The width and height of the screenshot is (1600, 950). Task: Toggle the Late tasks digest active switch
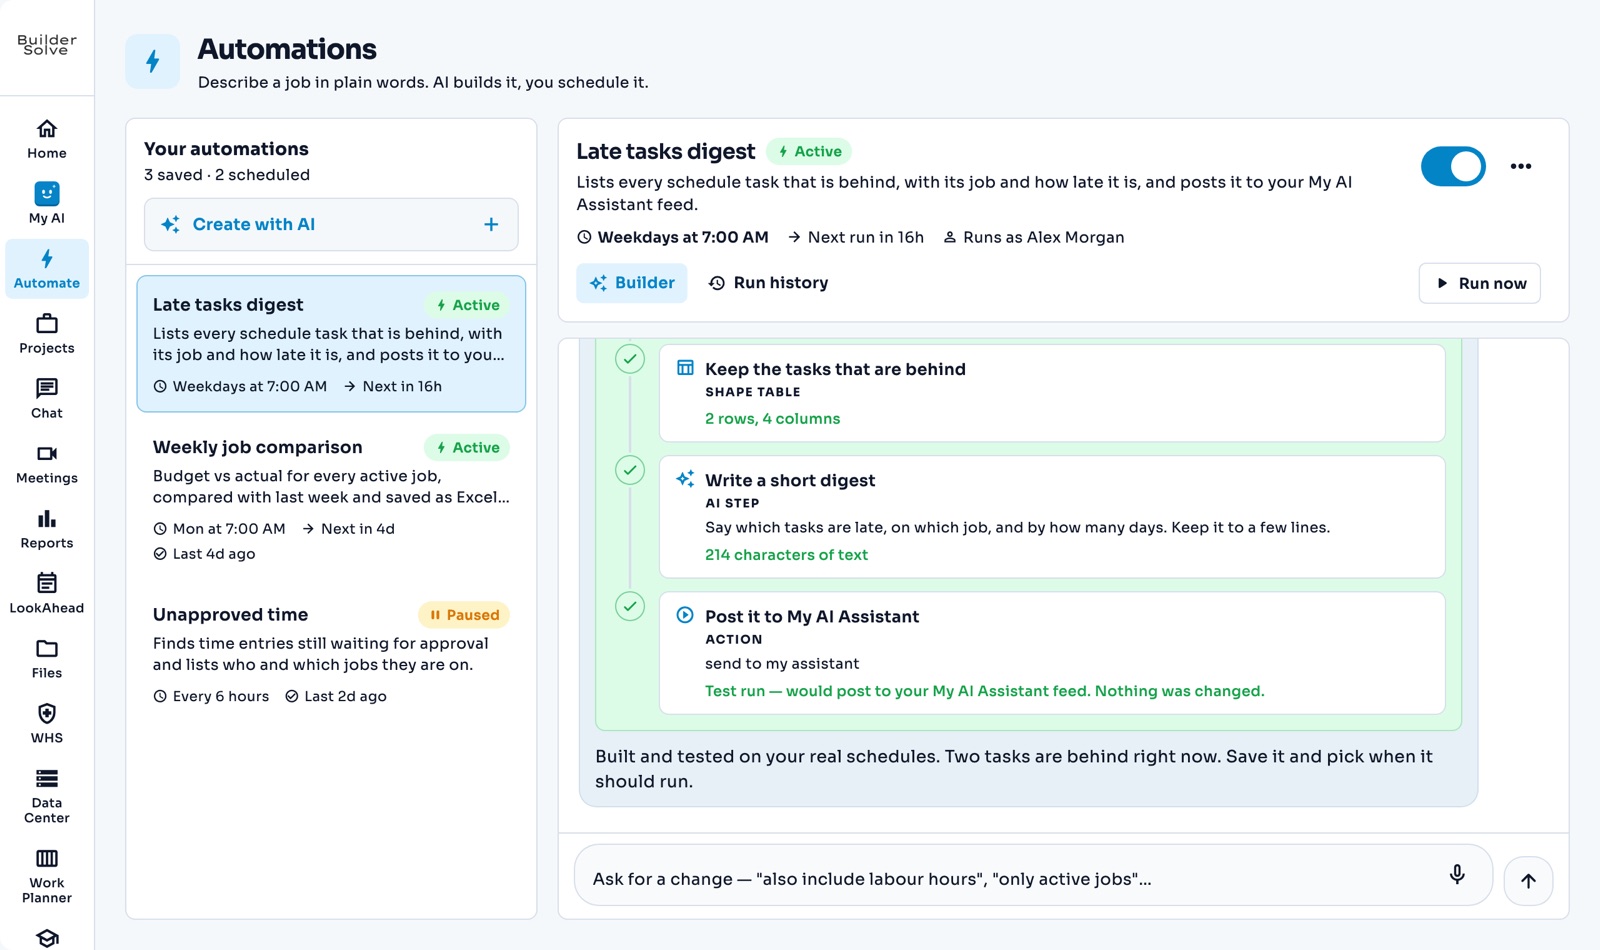tap(1453, 166)
